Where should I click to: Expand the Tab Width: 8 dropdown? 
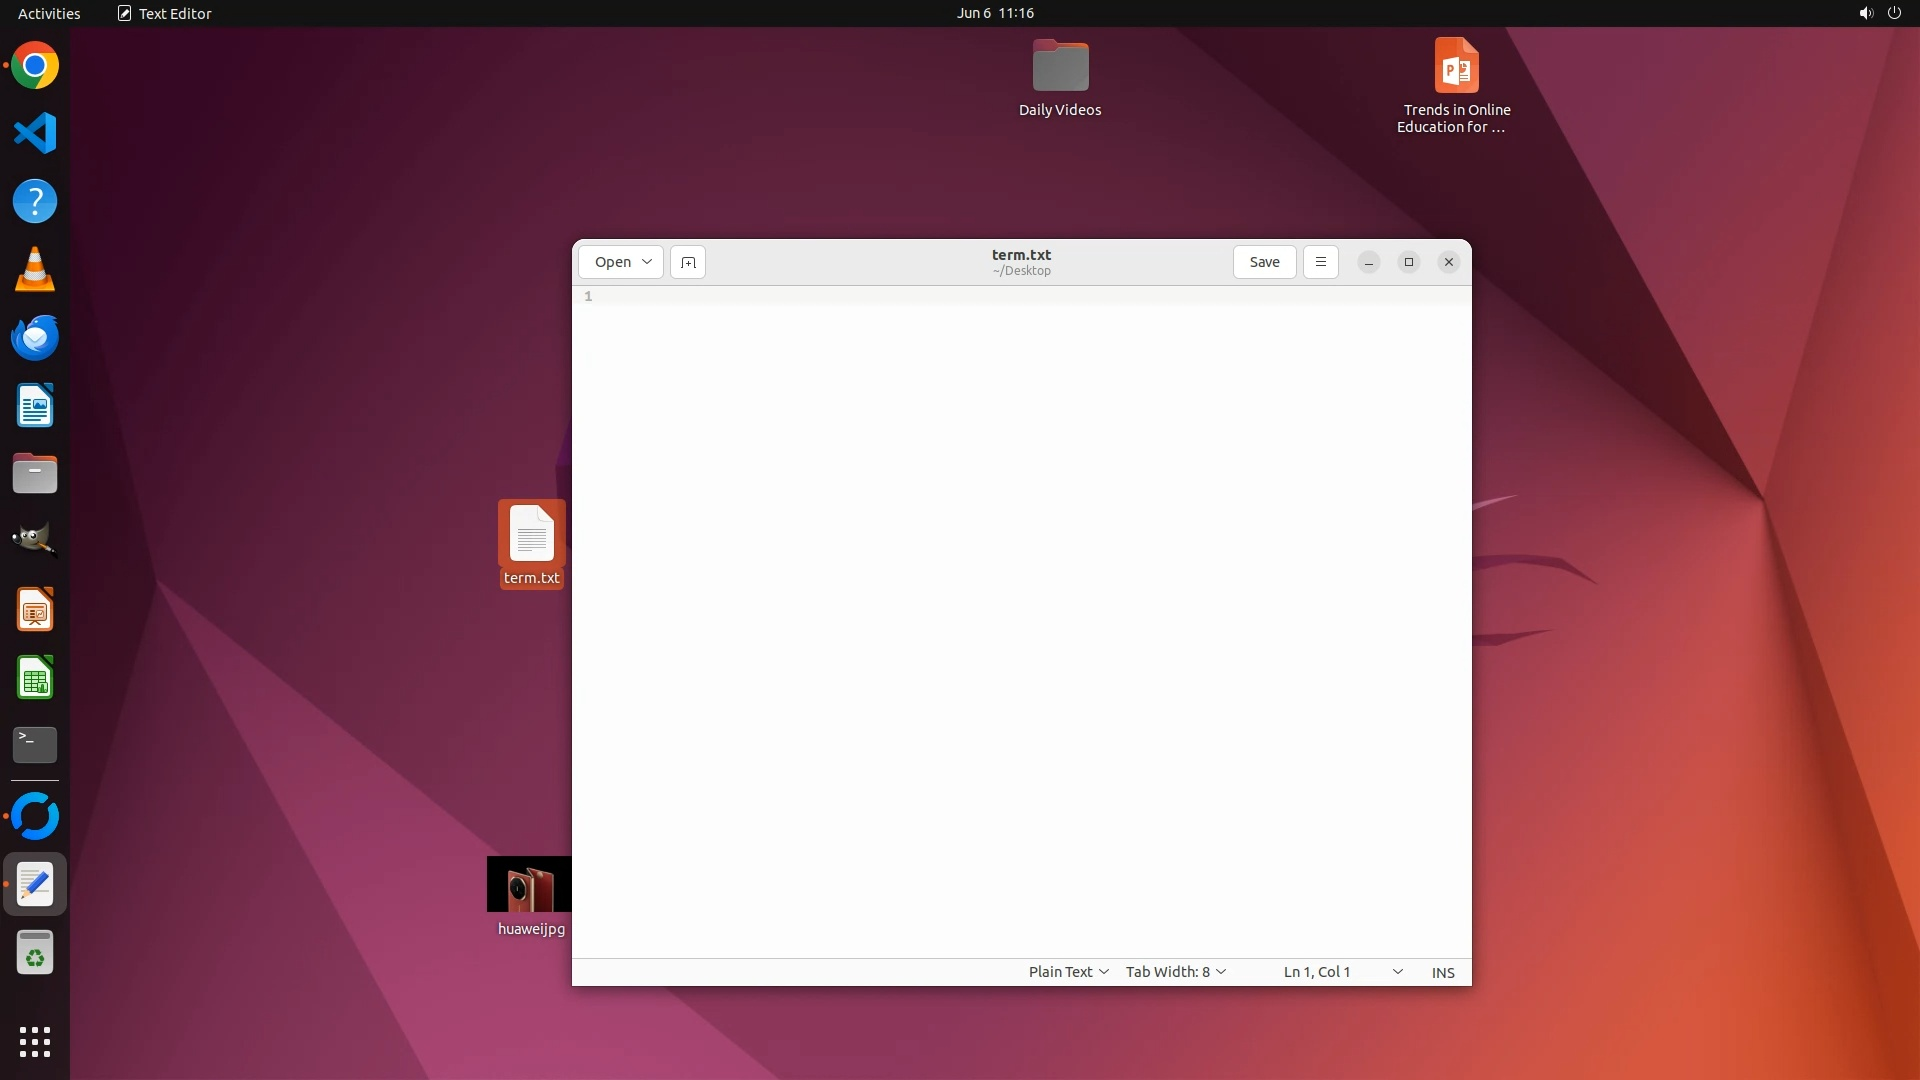pyautogui.click(x=1176, y=972)
